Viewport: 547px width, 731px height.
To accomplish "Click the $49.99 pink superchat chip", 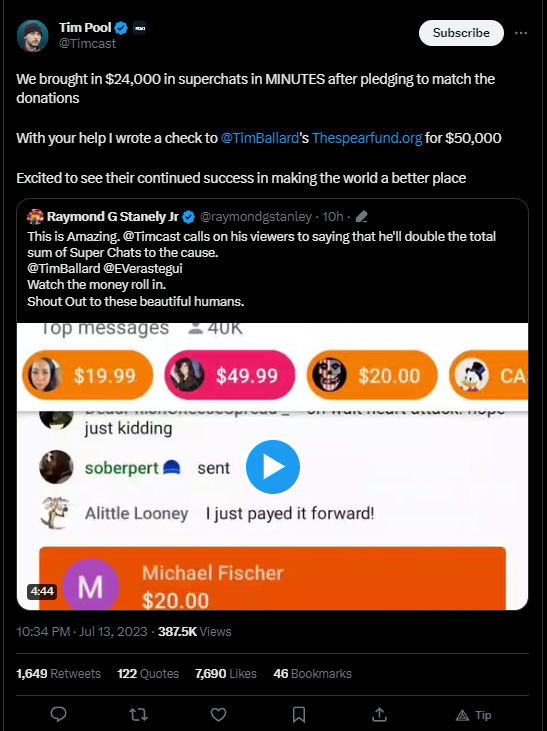I will 230,375.
